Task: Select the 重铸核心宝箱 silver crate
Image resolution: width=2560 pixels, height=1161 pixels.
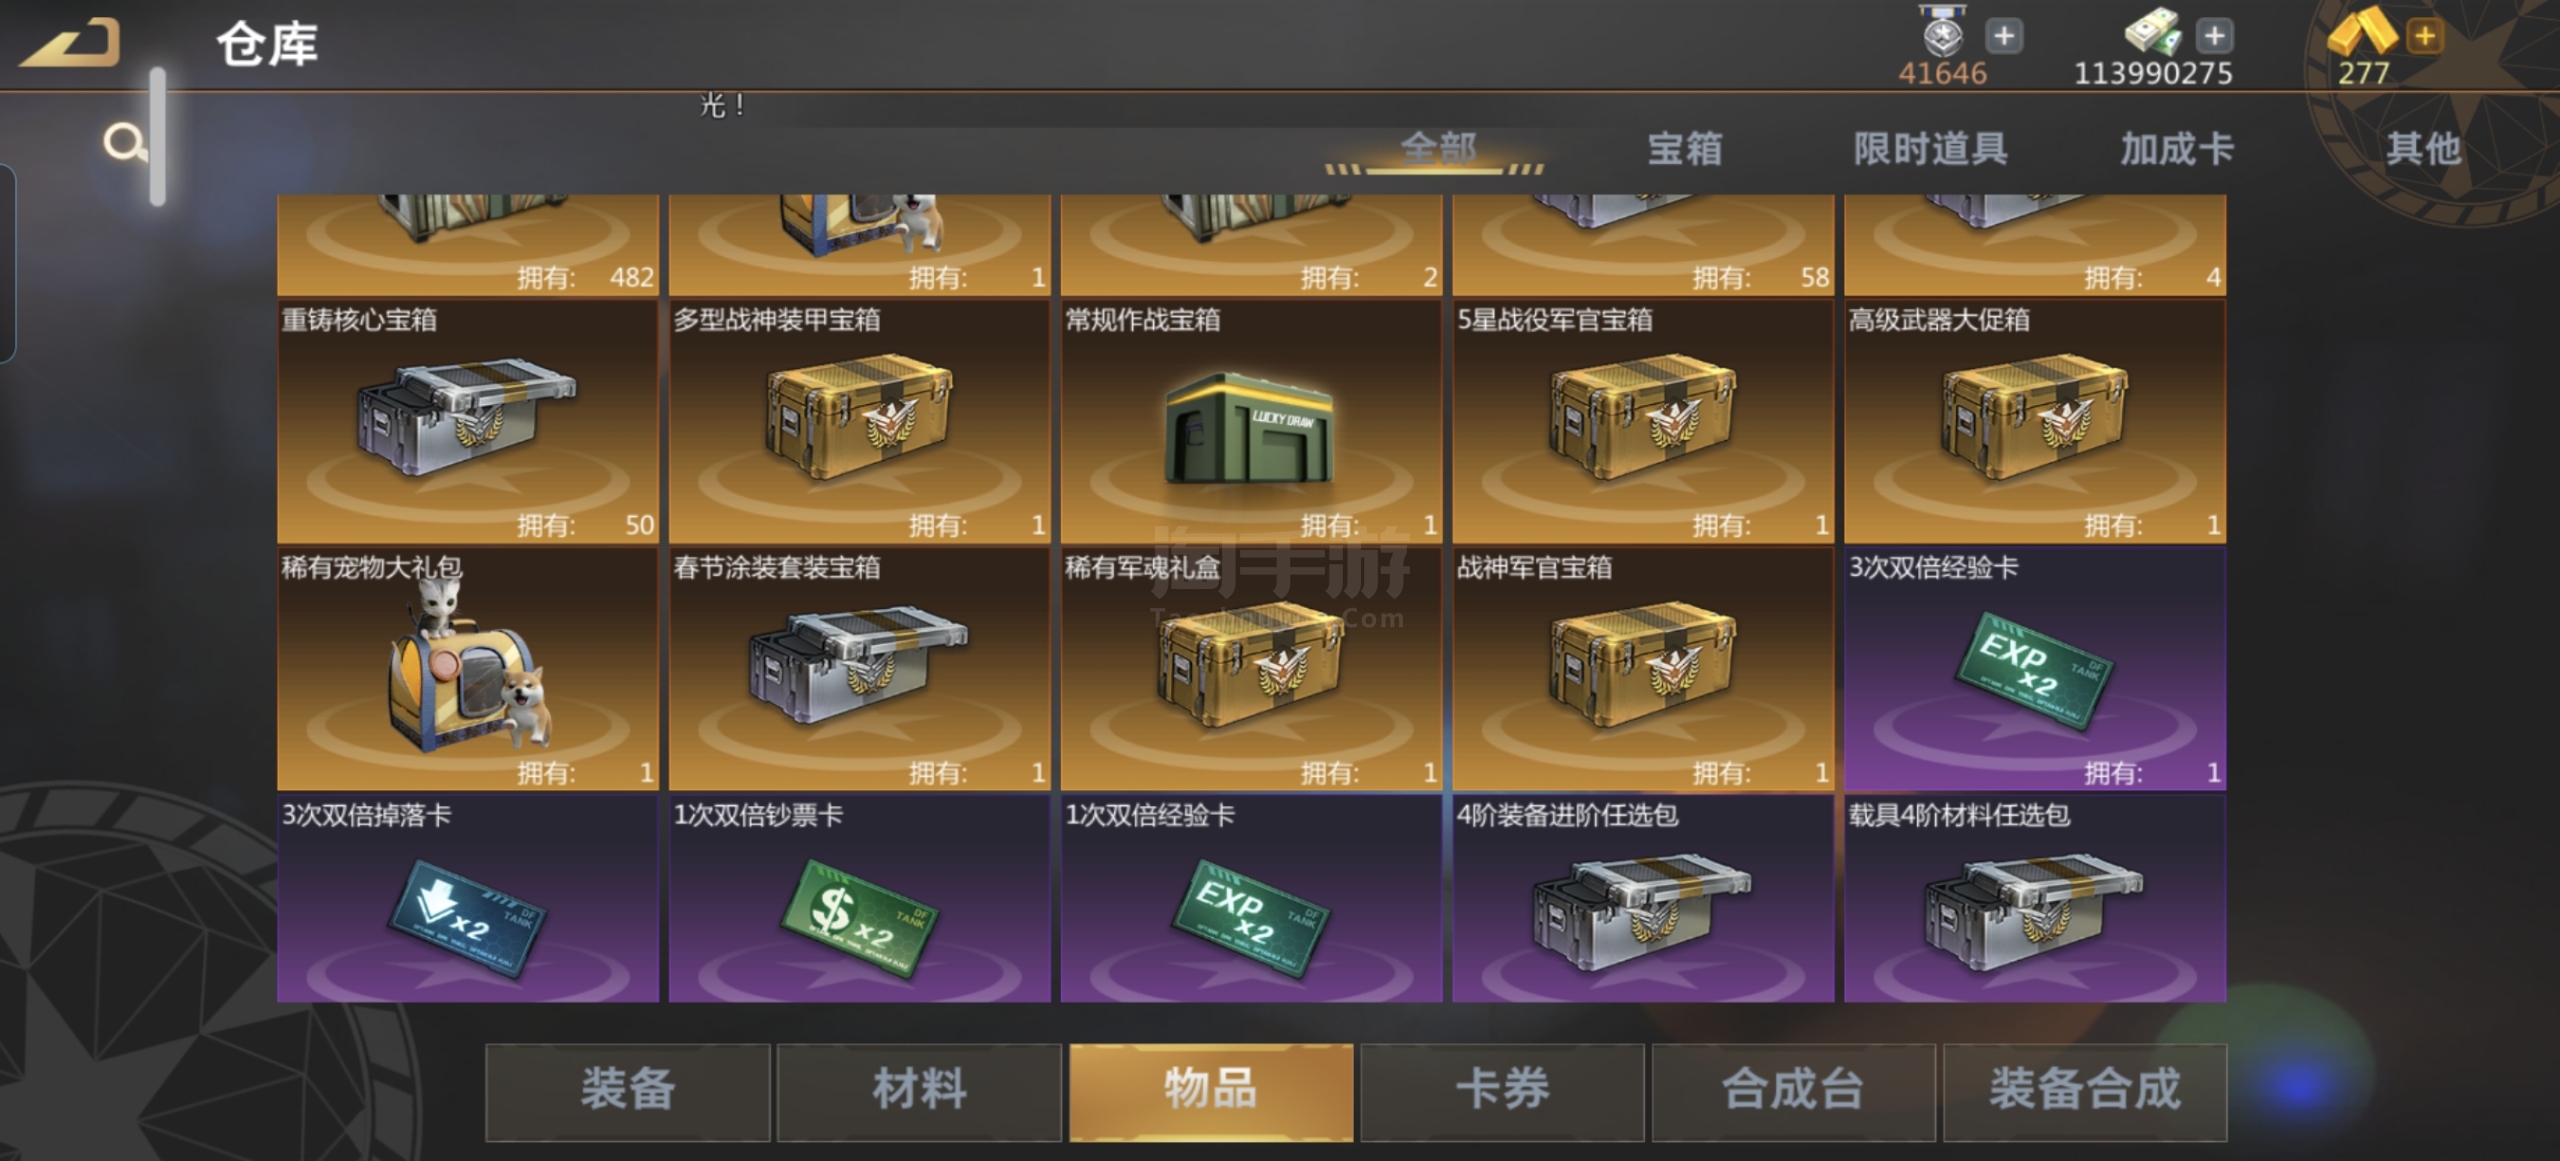Action: pos(468,421)
